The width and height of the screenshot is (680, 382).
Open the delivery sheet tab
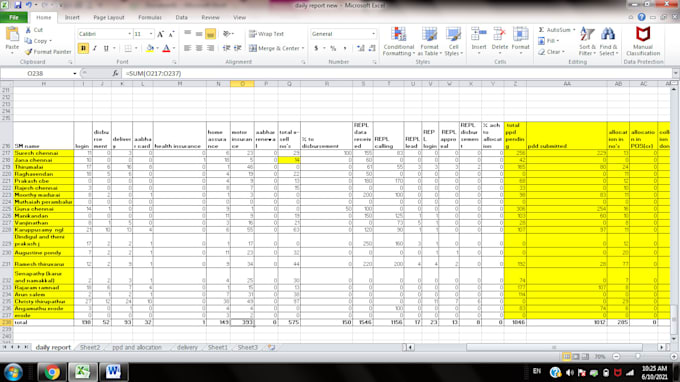click(187, 347)
